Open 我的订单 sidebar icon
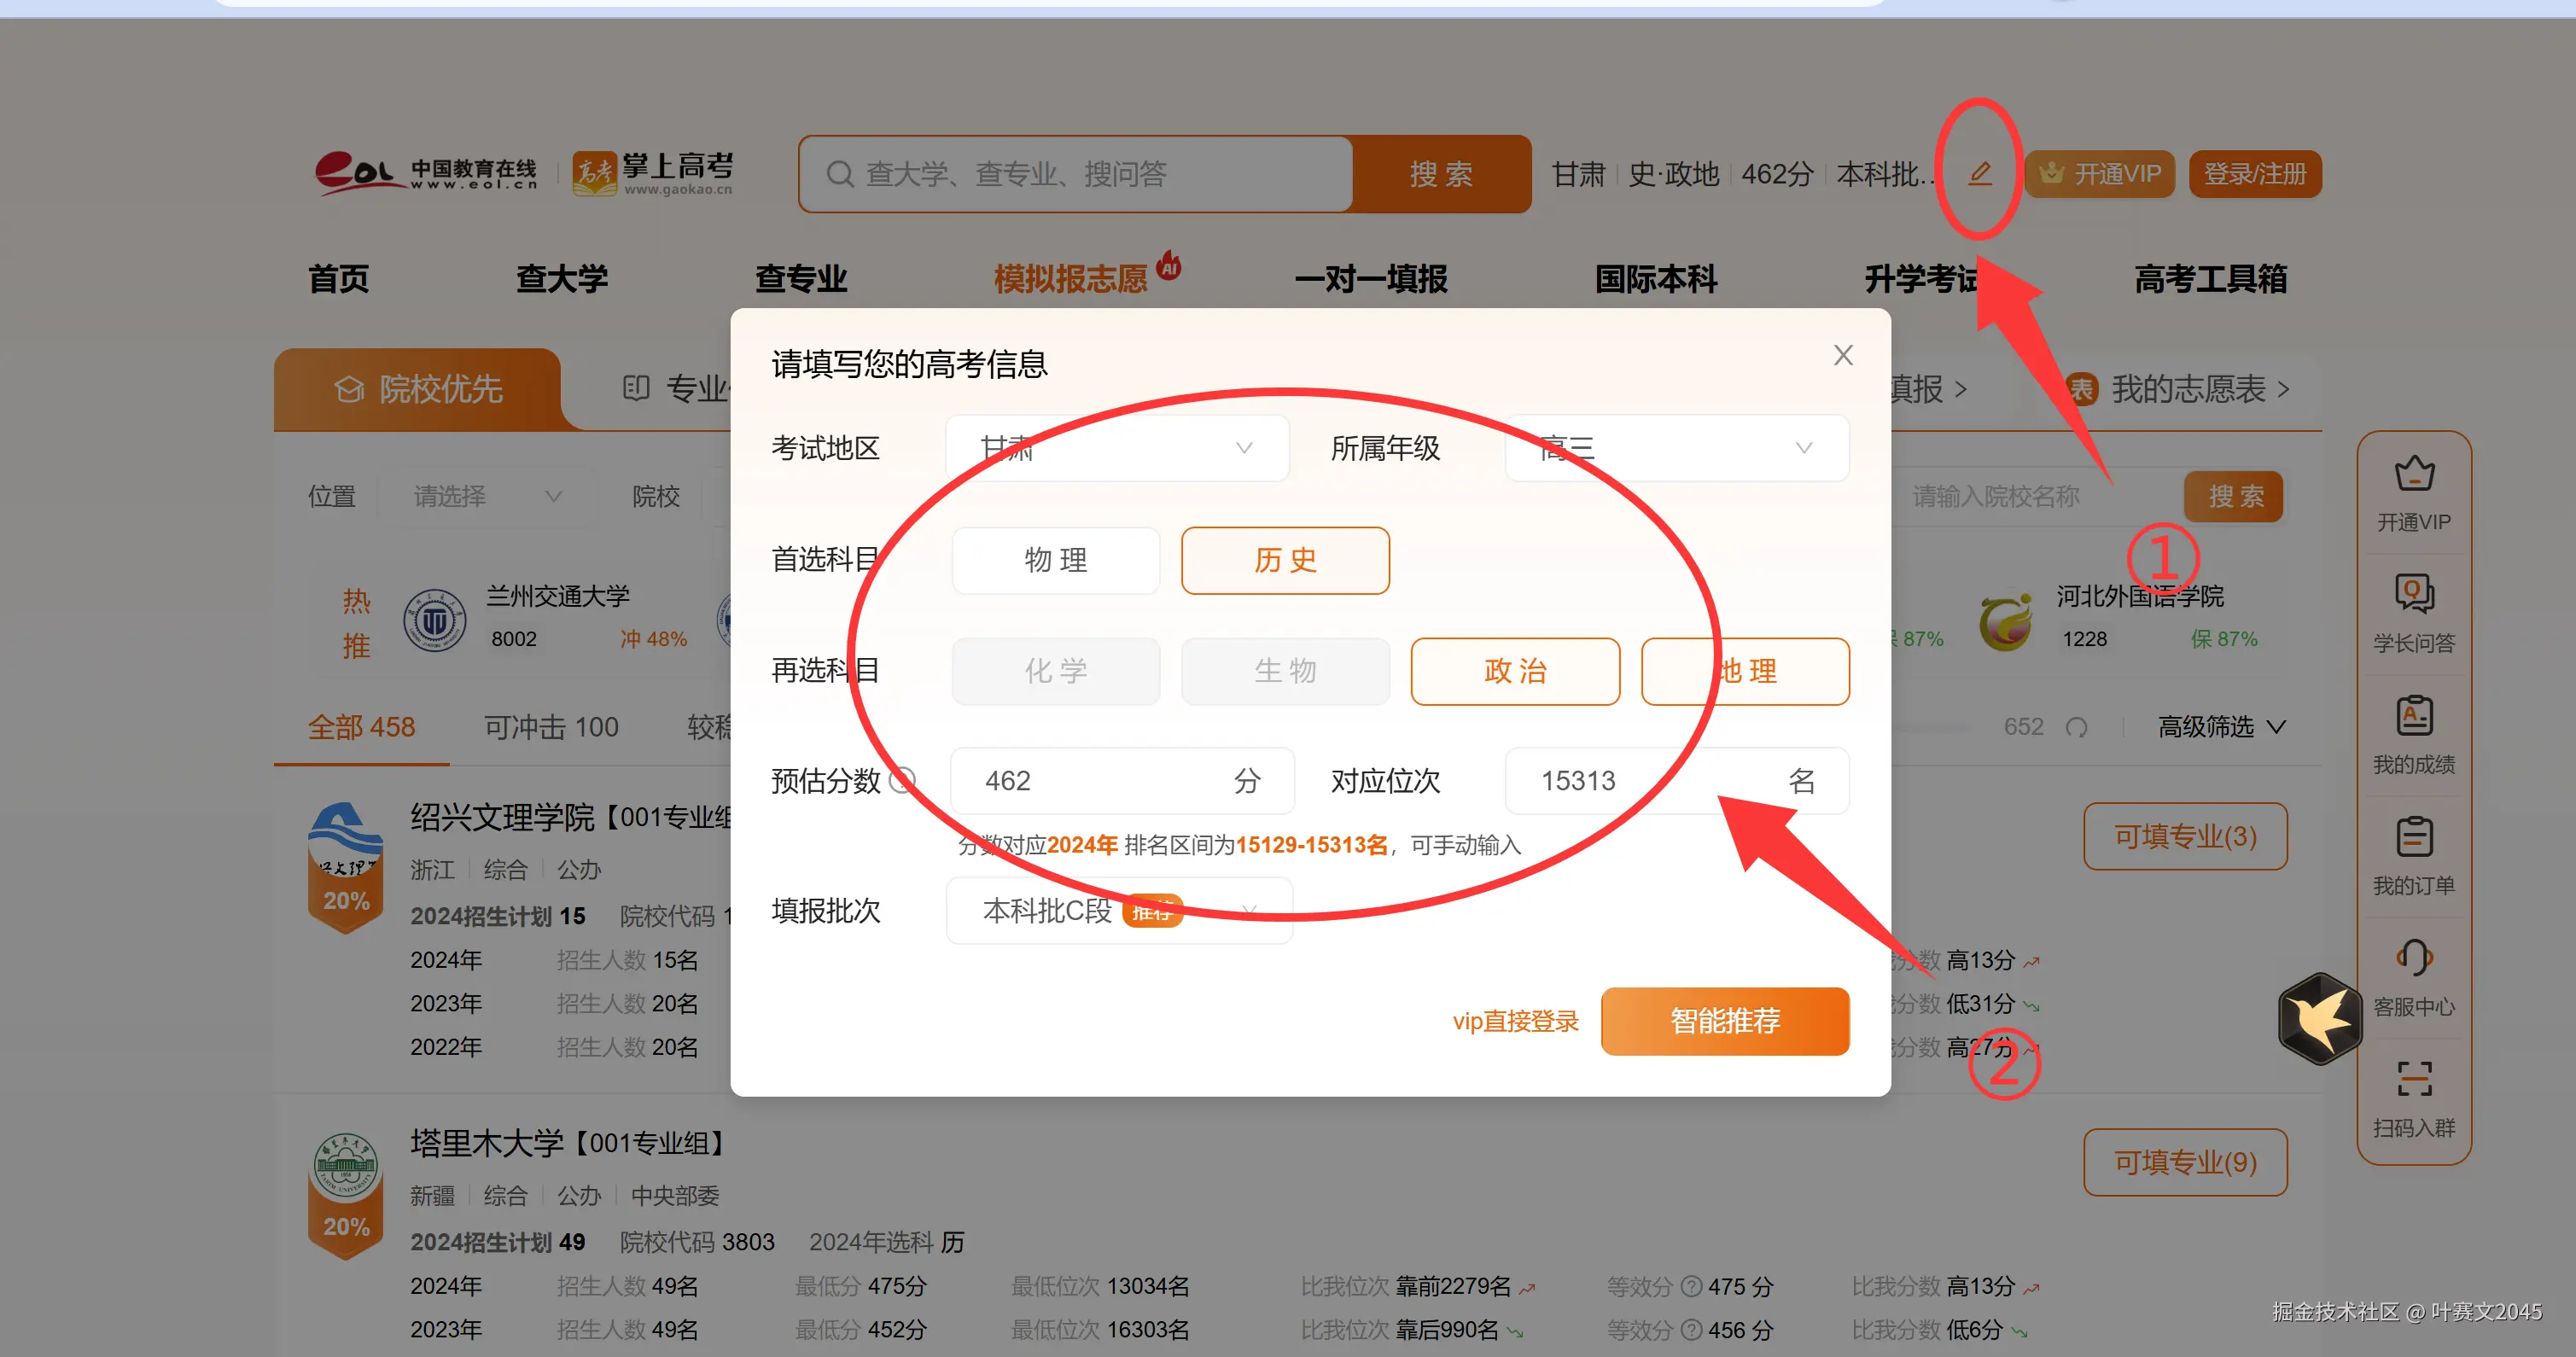Image resolution: width=2576 pixels, height=1357 pixels. click(2413, 838)
